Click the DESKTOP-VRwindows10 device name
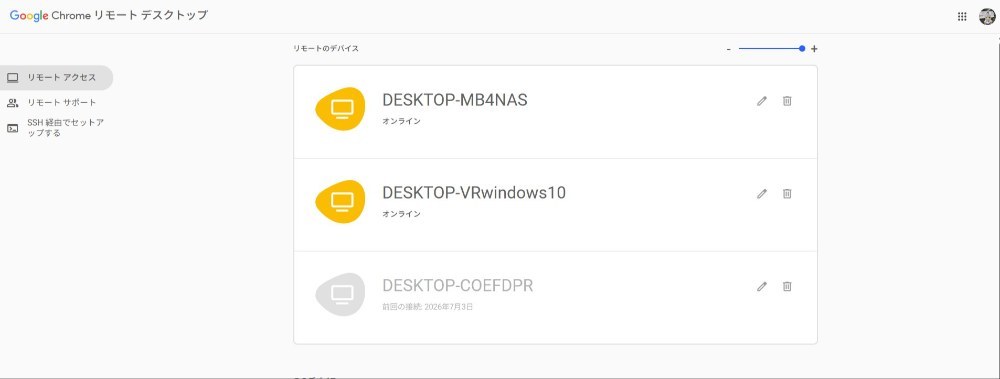The image size is (1000, 379). pos(474,193)
